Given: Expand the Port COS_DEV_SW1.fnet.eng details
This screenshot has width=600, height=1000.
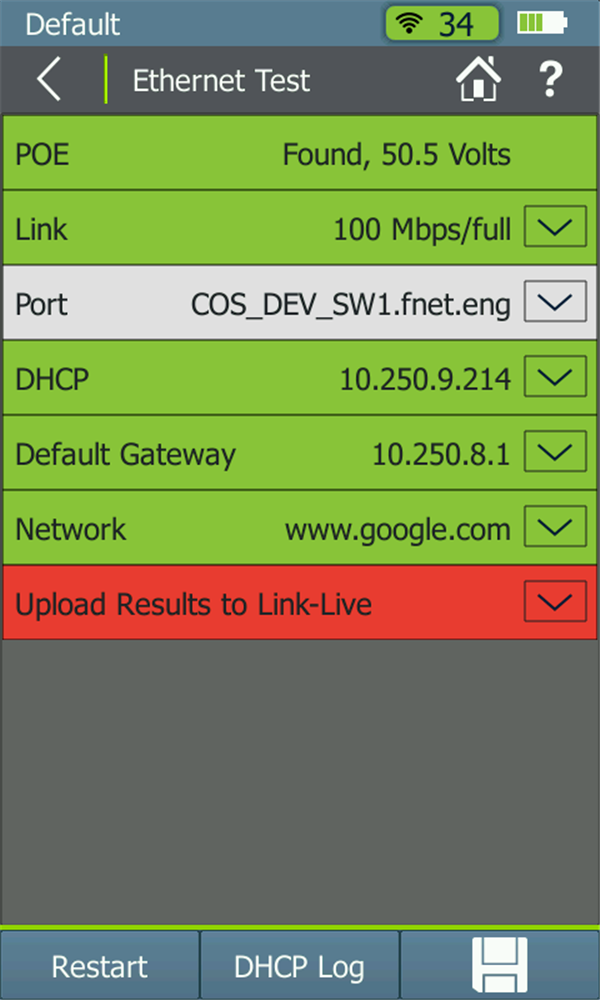Looking at the screenshot, I should pyautogui.click(x=555, y=301).
